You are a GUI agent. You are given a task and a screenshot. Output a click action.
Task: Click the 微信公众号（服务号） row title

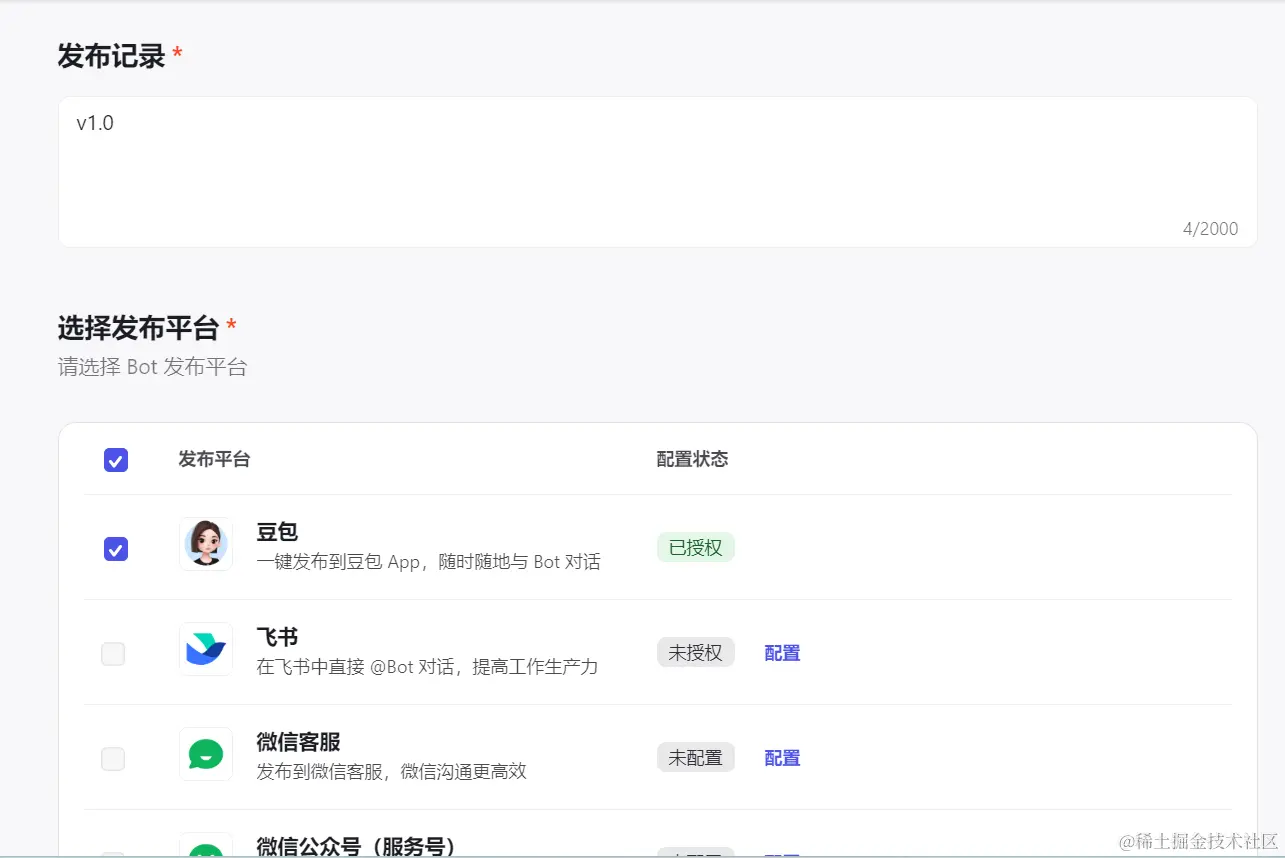pos(356,846)
